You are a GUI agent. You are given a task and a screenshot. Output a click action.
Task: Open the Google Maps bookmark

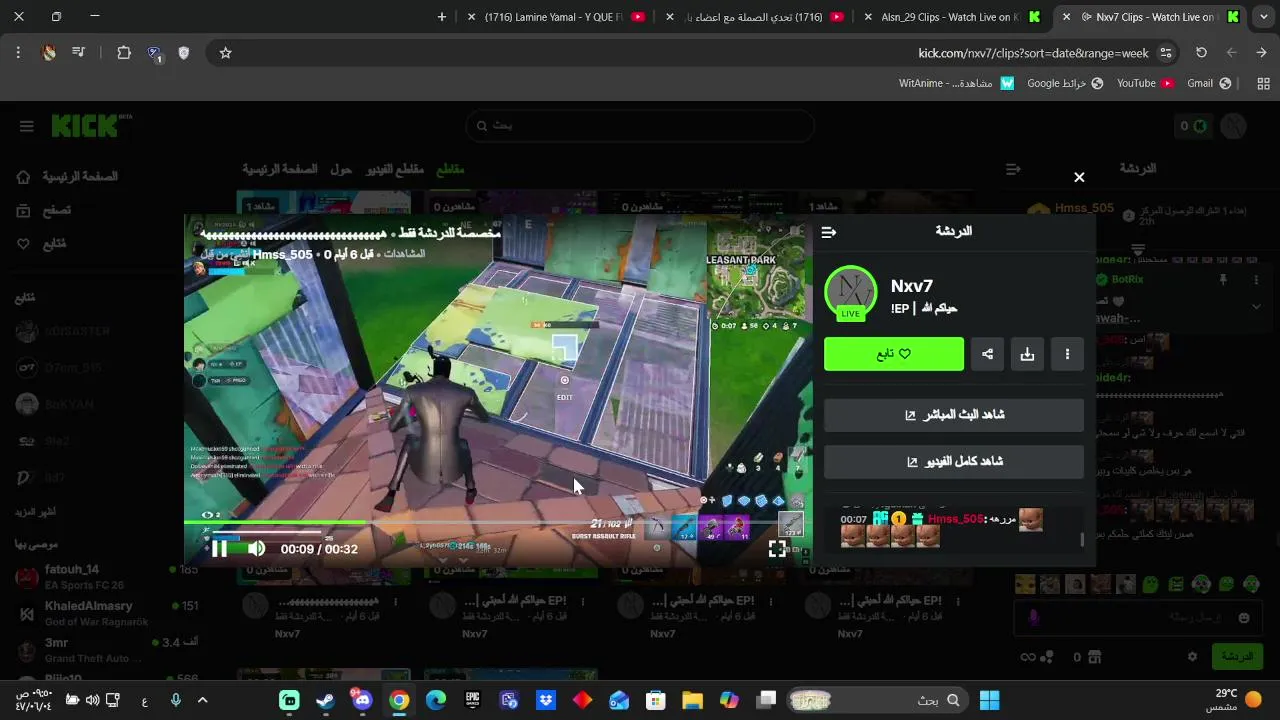point(1065,83)
